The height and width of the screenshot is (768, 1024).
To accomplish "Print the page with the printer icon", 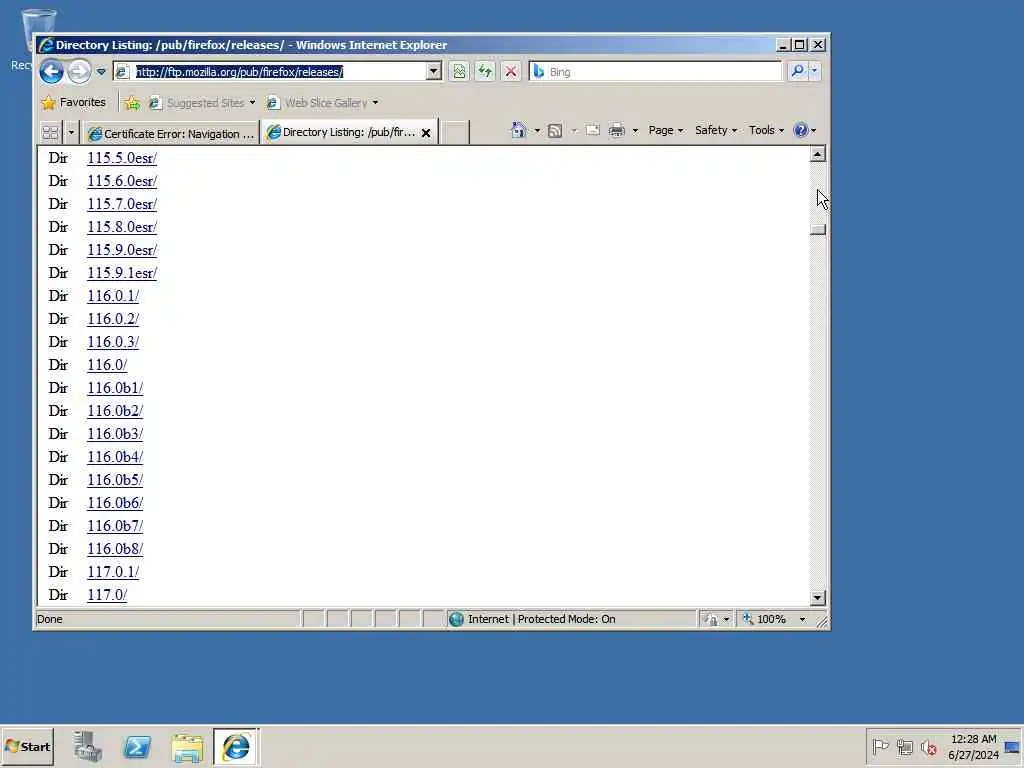I will pos(616,131).
